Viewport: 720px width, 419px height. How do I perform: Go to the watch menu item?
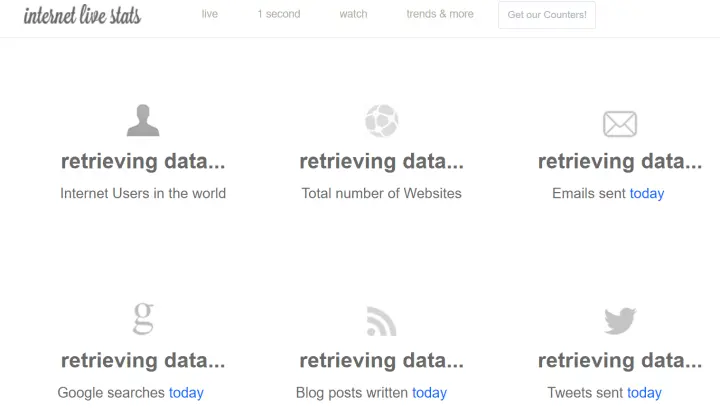(x=354, y=14)
